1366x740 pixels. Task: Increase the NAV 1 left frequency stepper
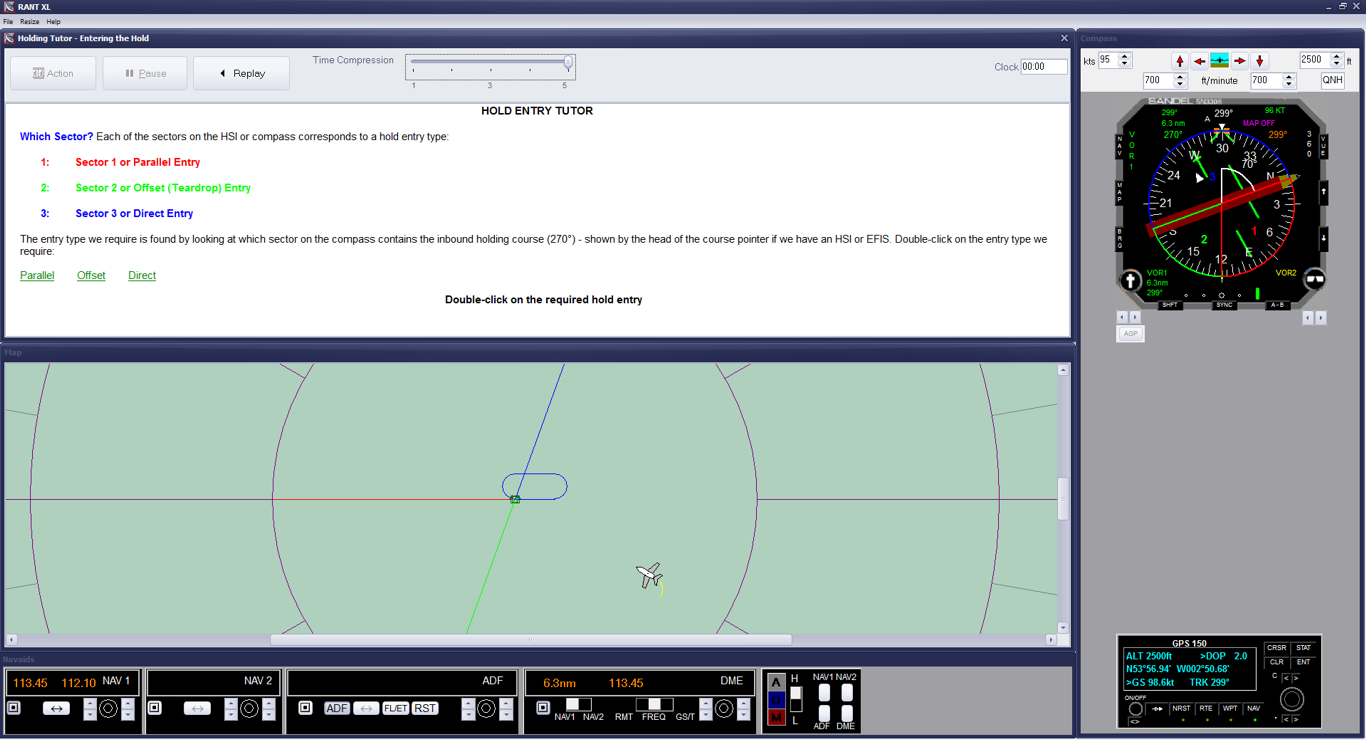(90, 704)
